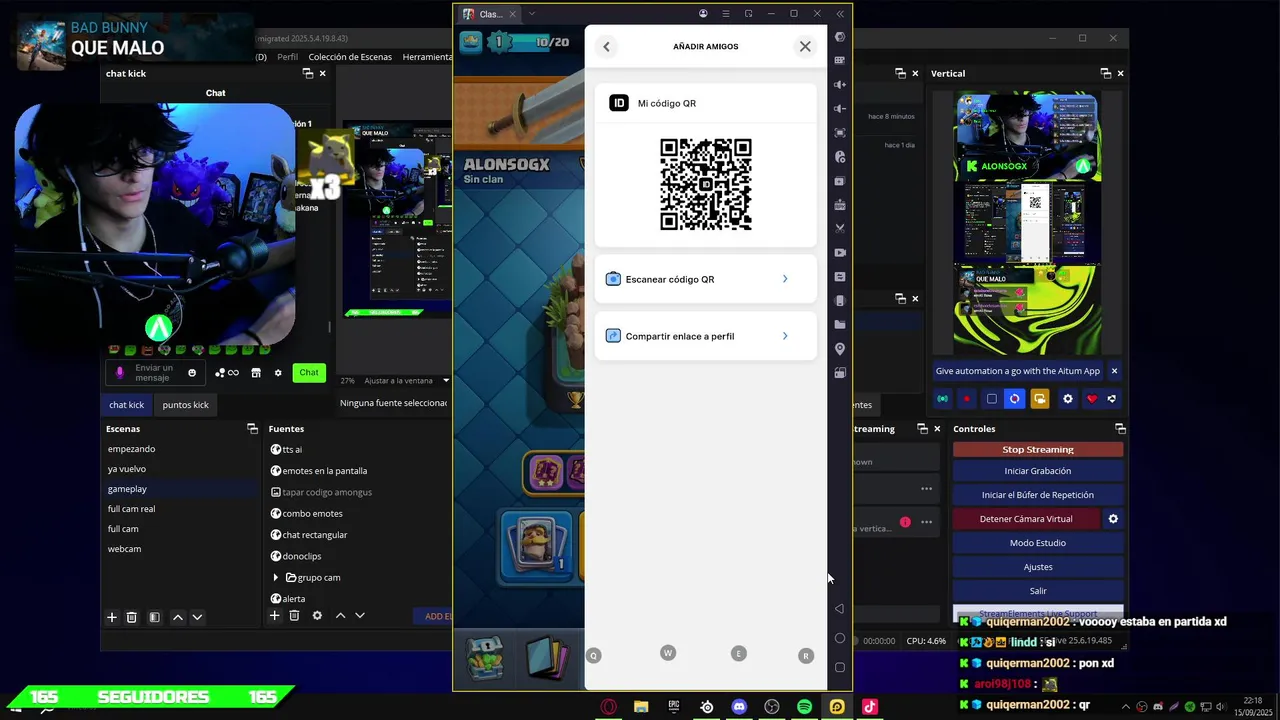The image size is (1280, 720).
Task: Send message with green Chat button
Action: [x=309, y=373]
